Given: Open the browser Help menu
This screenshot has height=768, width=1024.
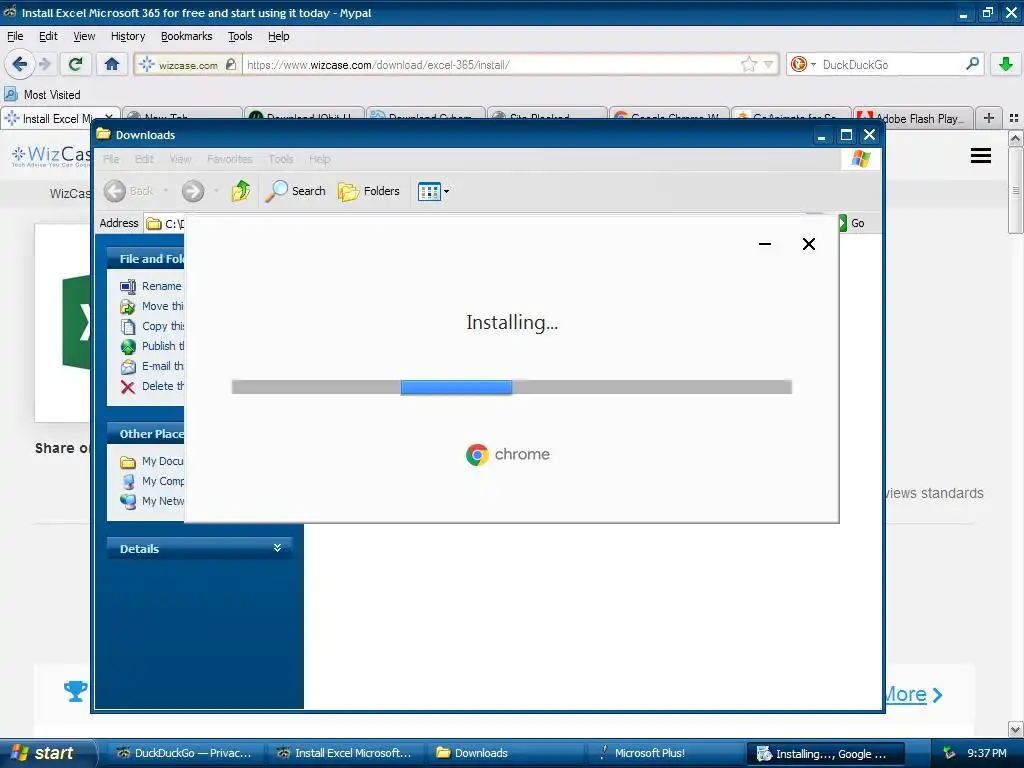Looking at the screenshot, I should pyautogui.click(x=279, y=36).
